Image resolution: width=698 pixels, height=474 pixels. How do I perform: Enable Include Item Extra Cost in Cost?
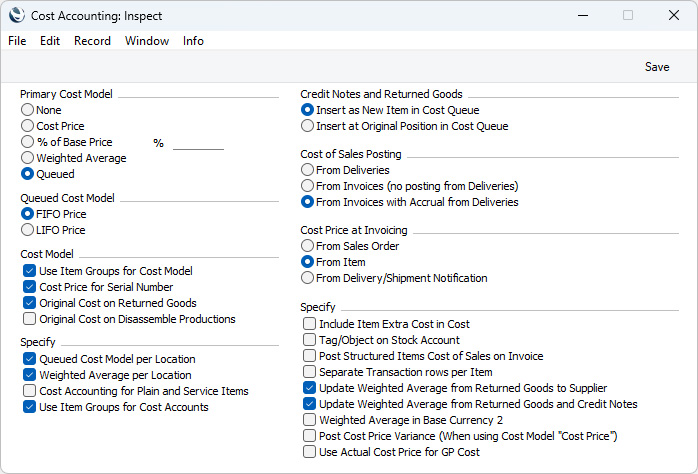click(x=309, y=324)
